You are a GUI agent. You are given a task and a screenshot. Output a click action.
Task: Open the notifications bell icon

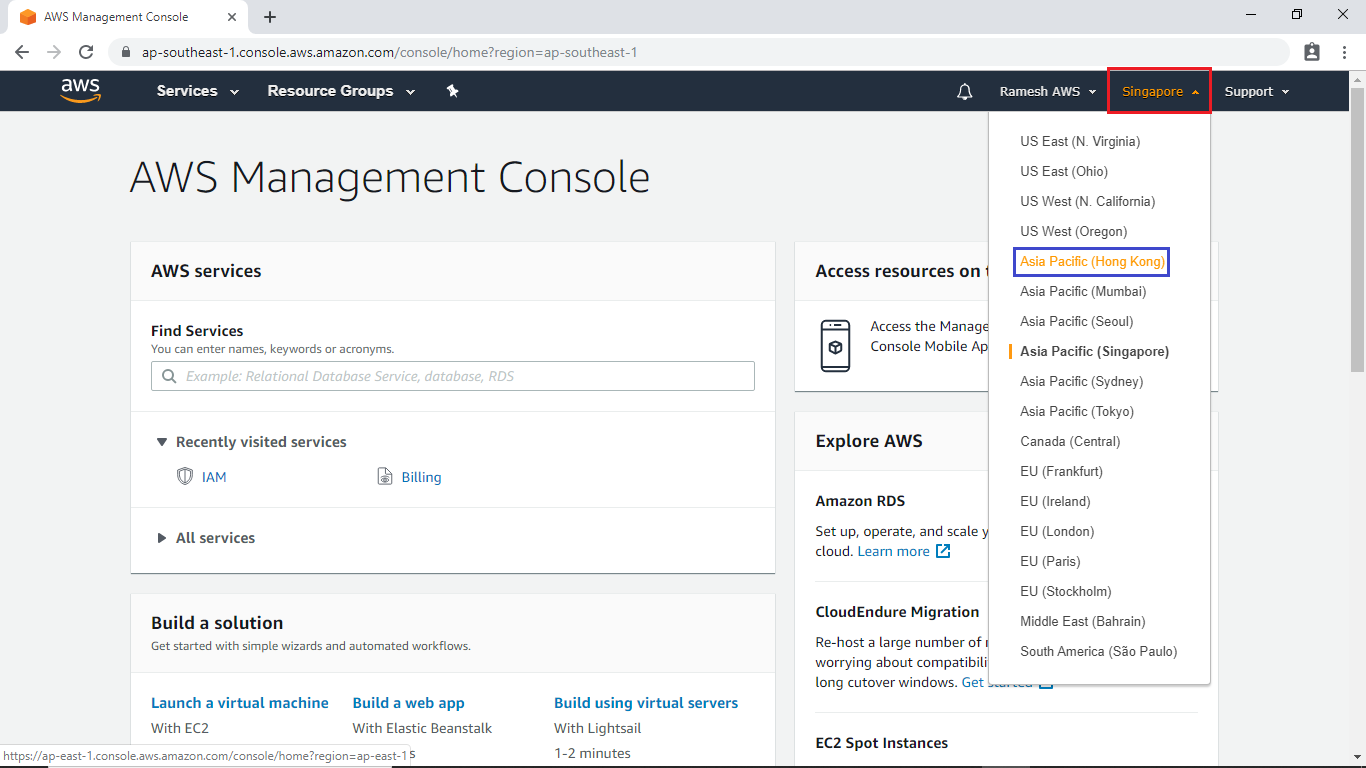point(964,91)
